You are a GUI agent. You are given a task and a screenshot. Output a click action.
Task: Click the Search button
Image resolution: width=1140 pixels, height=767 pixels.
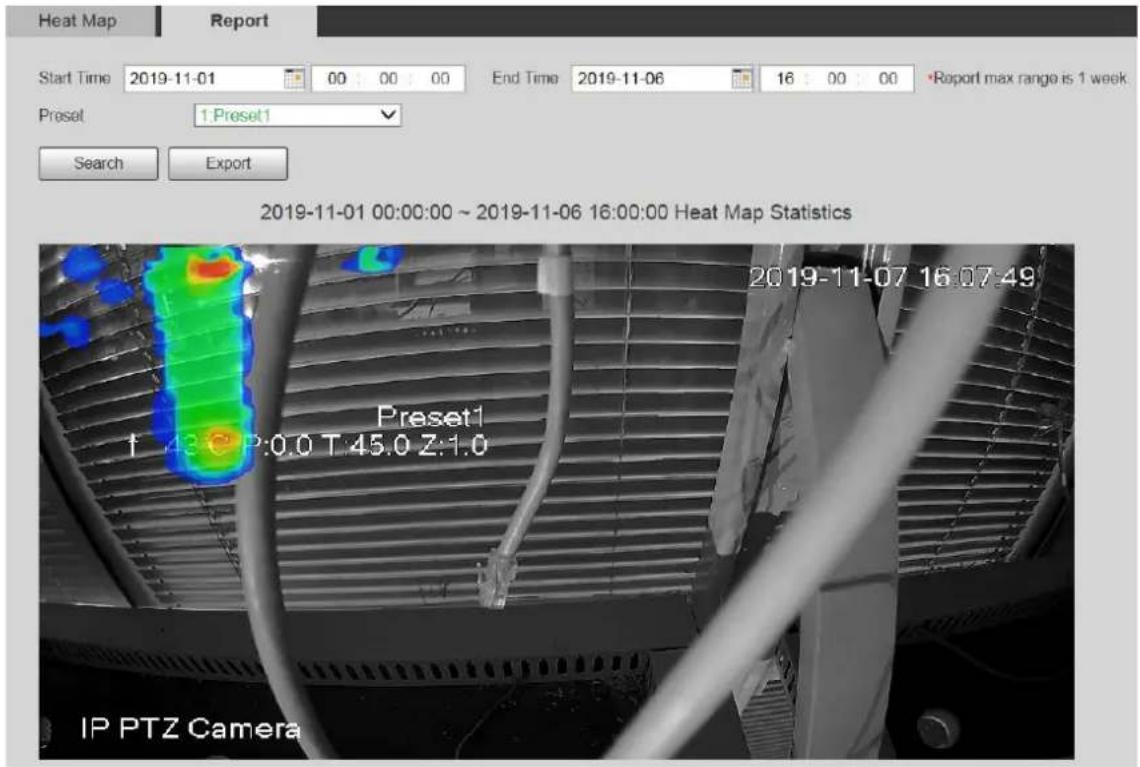click(x=98, y=164)
